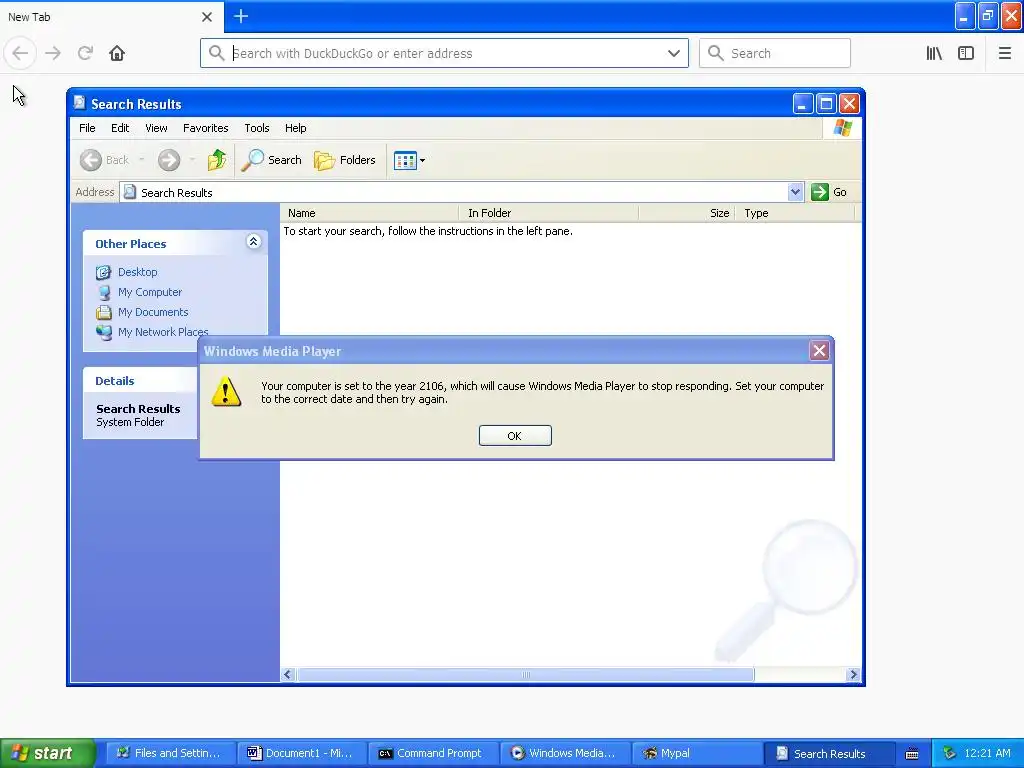Click OK in Windows Media Player dialog
1024x768 pixels.
tap(515, 436)
